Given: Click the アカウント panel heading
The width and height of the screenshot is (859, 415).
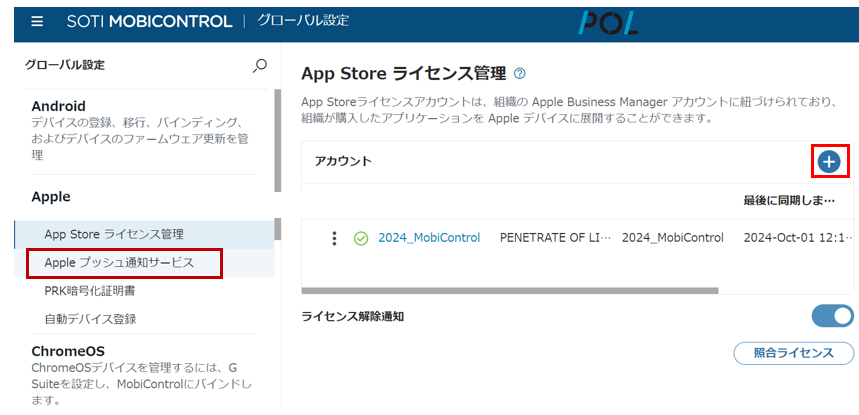Looking at the screenshot, I should [343, 161].
